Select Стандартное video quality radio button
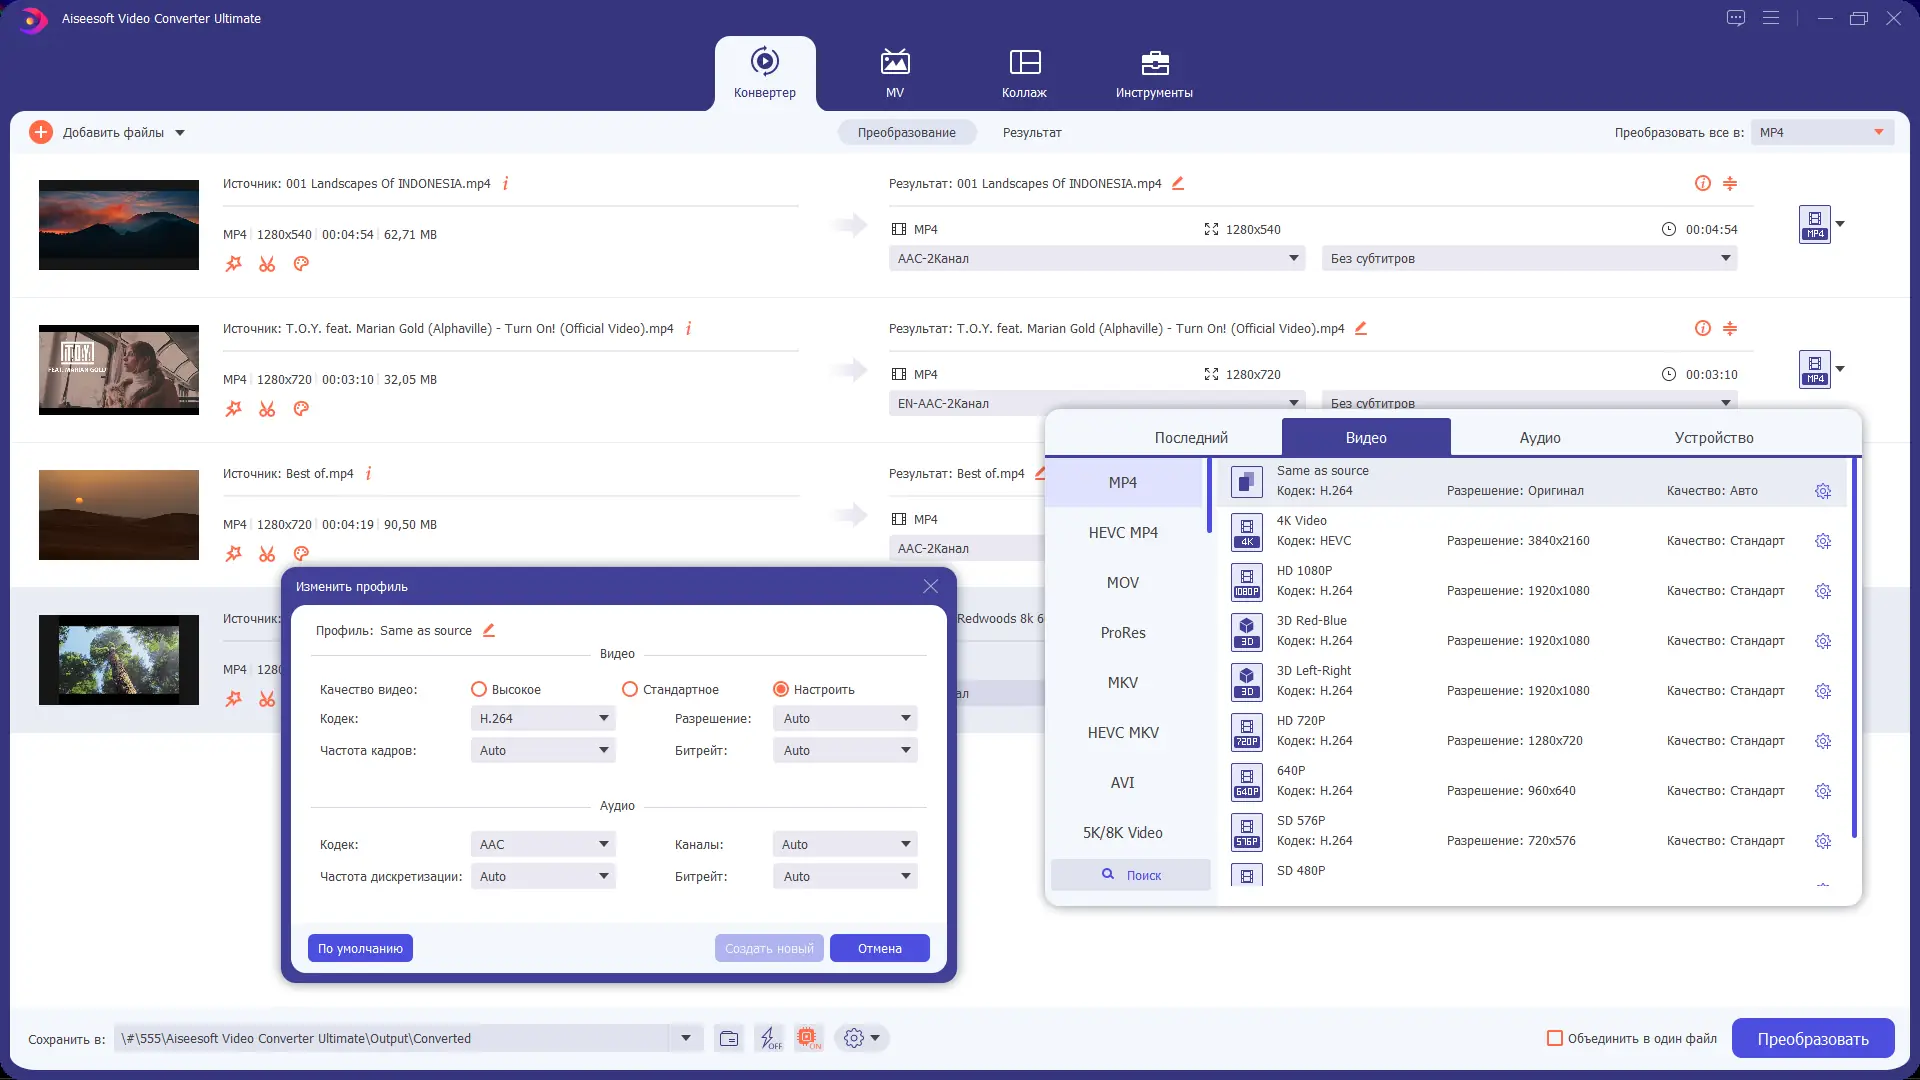The image size is (1920, 1080). pyautogui.click(x=630, y=690)
